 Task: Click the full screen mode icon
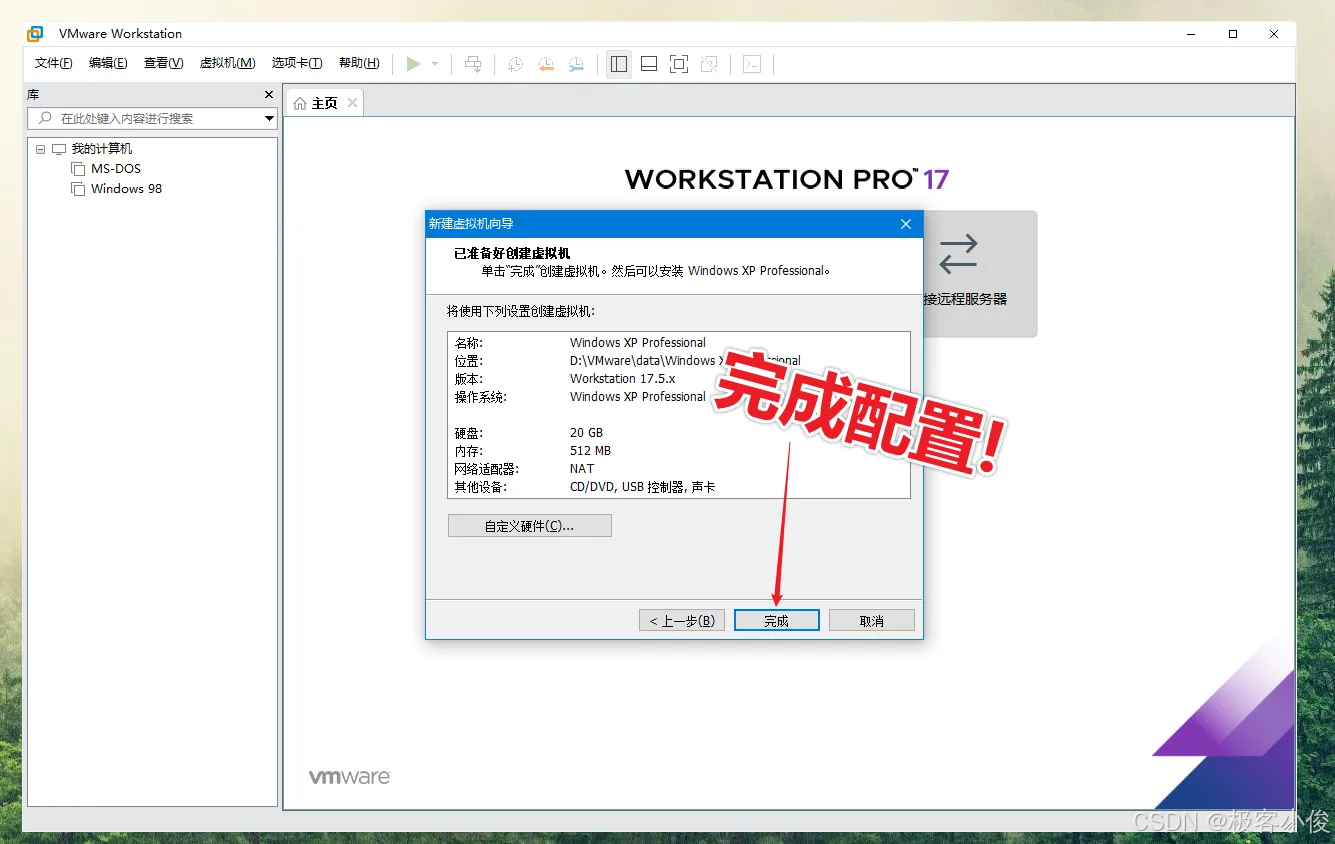point(679,64)
